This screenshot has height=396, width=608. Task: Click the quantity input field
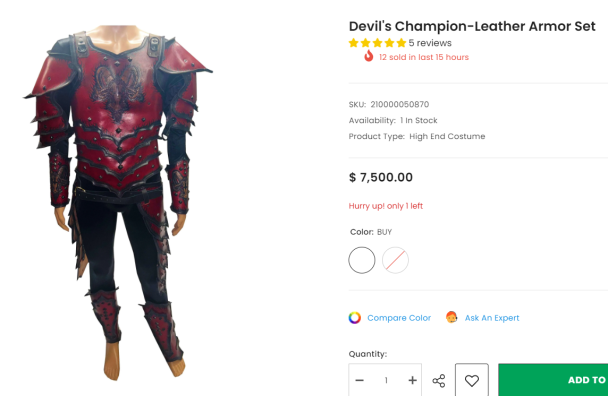pos(386,380)
